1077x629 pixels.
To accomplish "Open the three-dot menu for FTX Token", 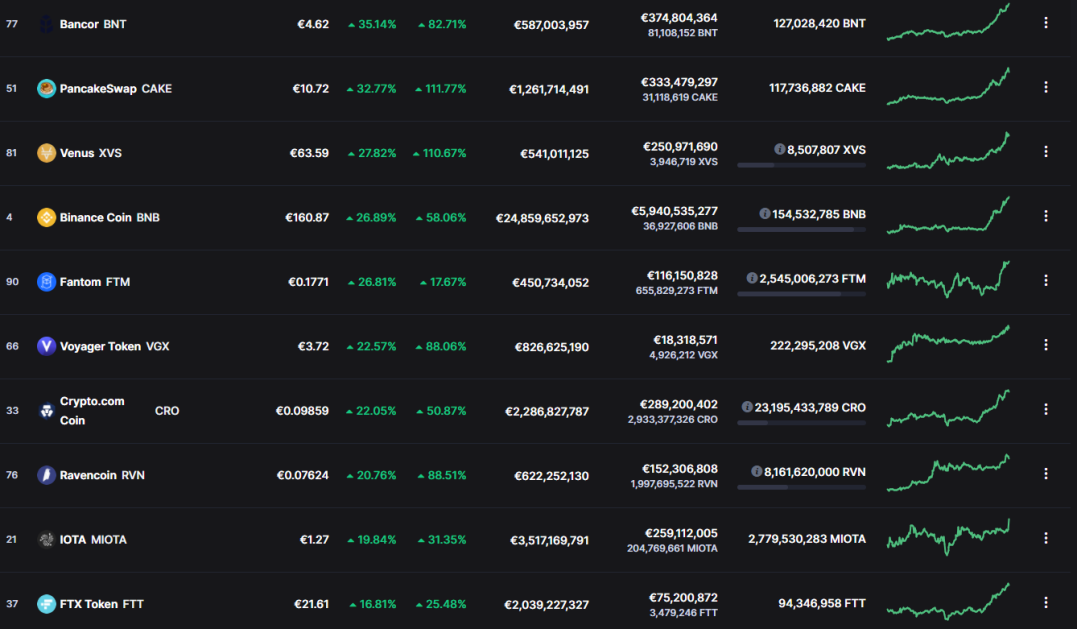I will tap(1045, 603).
